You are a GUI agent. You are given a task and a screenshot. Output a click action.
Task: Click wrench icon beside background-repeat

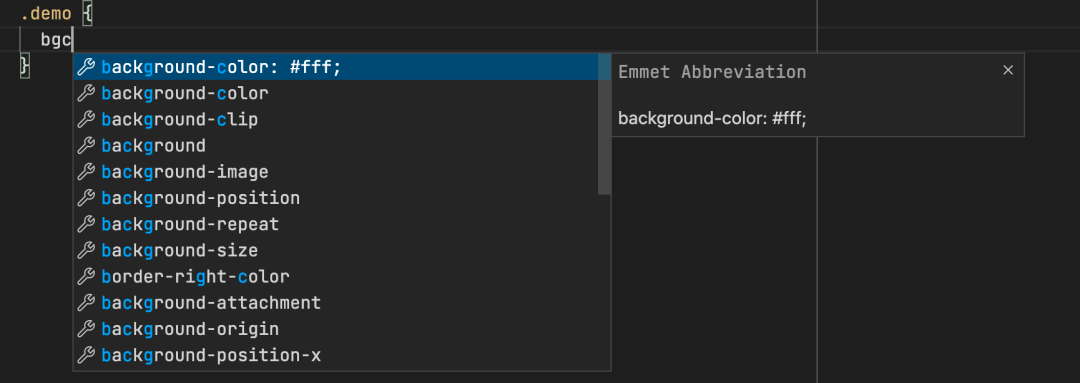point(85,224)
